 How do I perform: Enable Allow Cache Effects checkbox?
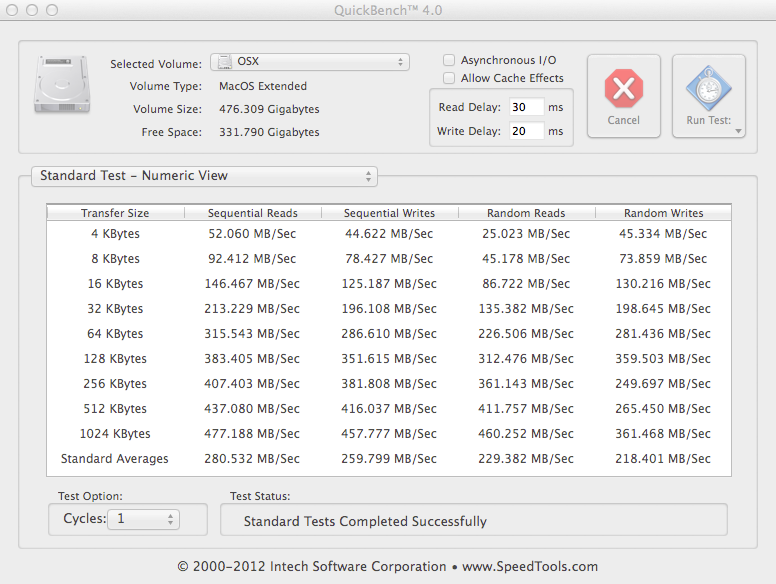pos(449,78)
